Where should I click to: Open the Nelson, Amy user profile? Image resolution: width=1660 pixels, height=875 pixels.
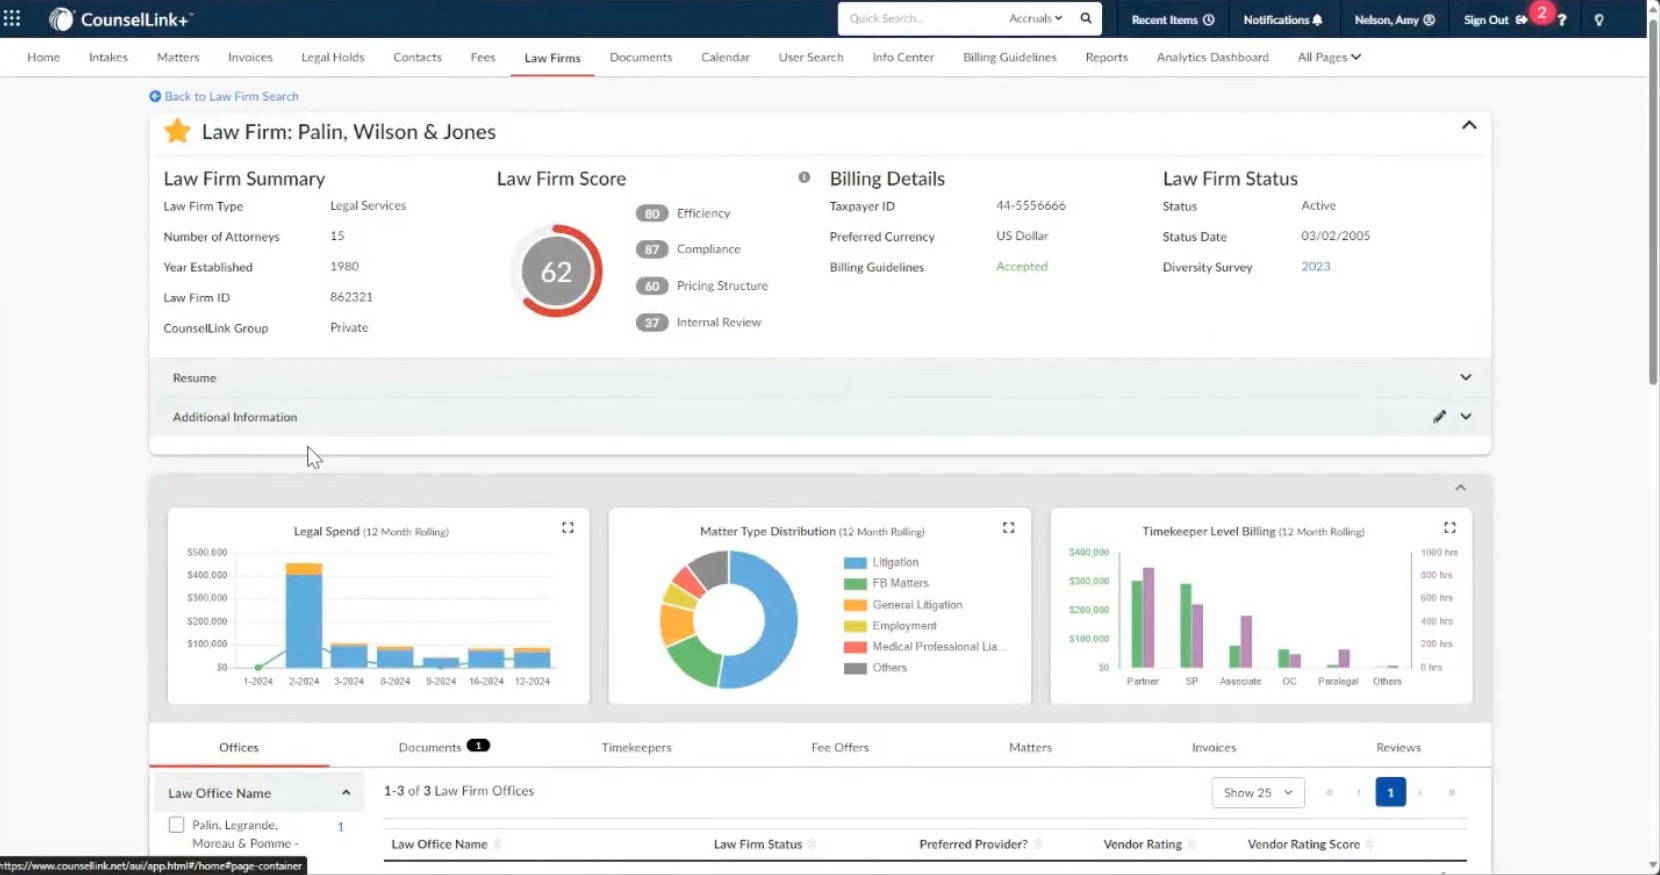1394,20
